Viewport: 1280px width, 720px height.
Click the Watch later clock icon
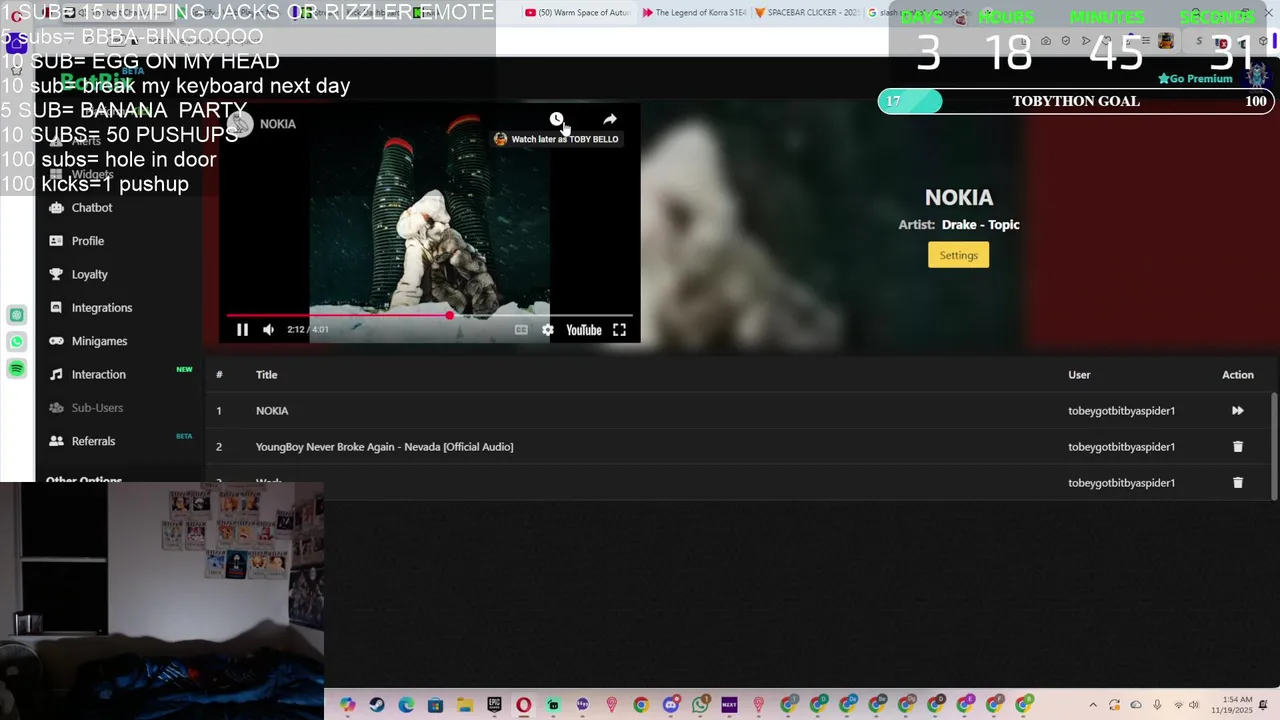click(x=556, y=119)
